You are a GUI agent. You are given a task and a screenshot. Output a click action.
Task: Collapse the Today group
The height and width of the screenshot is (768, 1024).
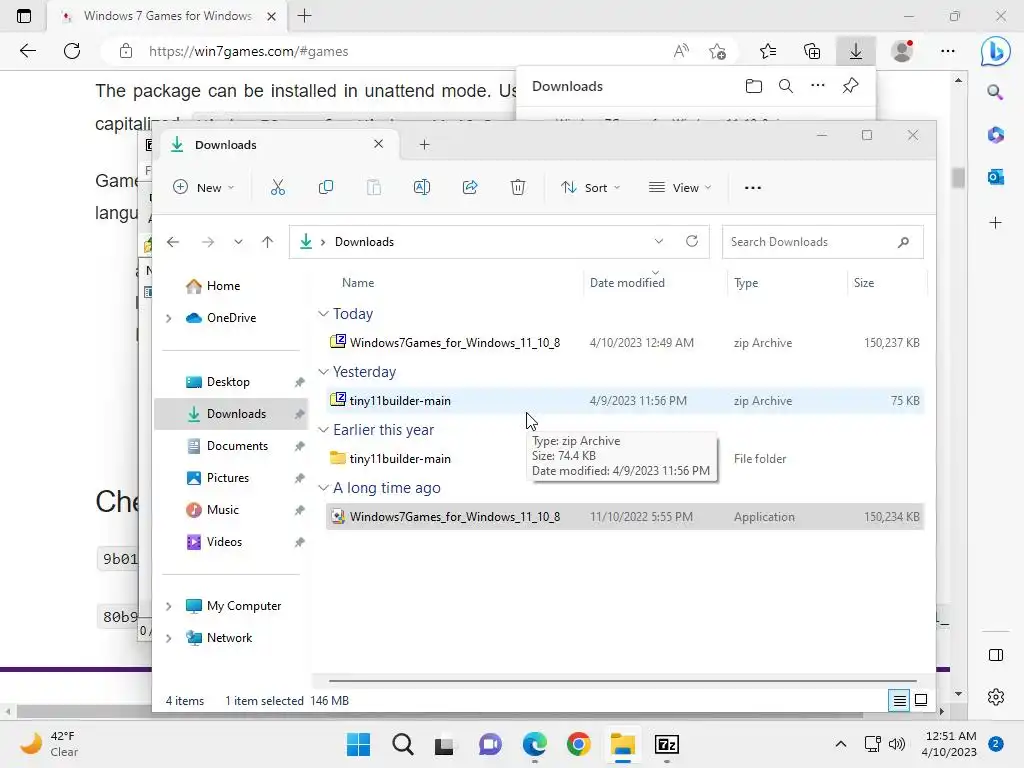[x=323, y=314]
